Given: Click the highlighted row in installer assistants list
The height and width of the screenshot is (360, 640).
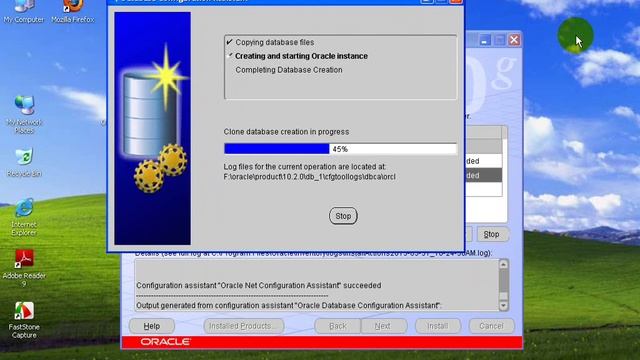Looking at the screenshot, I should (484, 175).
